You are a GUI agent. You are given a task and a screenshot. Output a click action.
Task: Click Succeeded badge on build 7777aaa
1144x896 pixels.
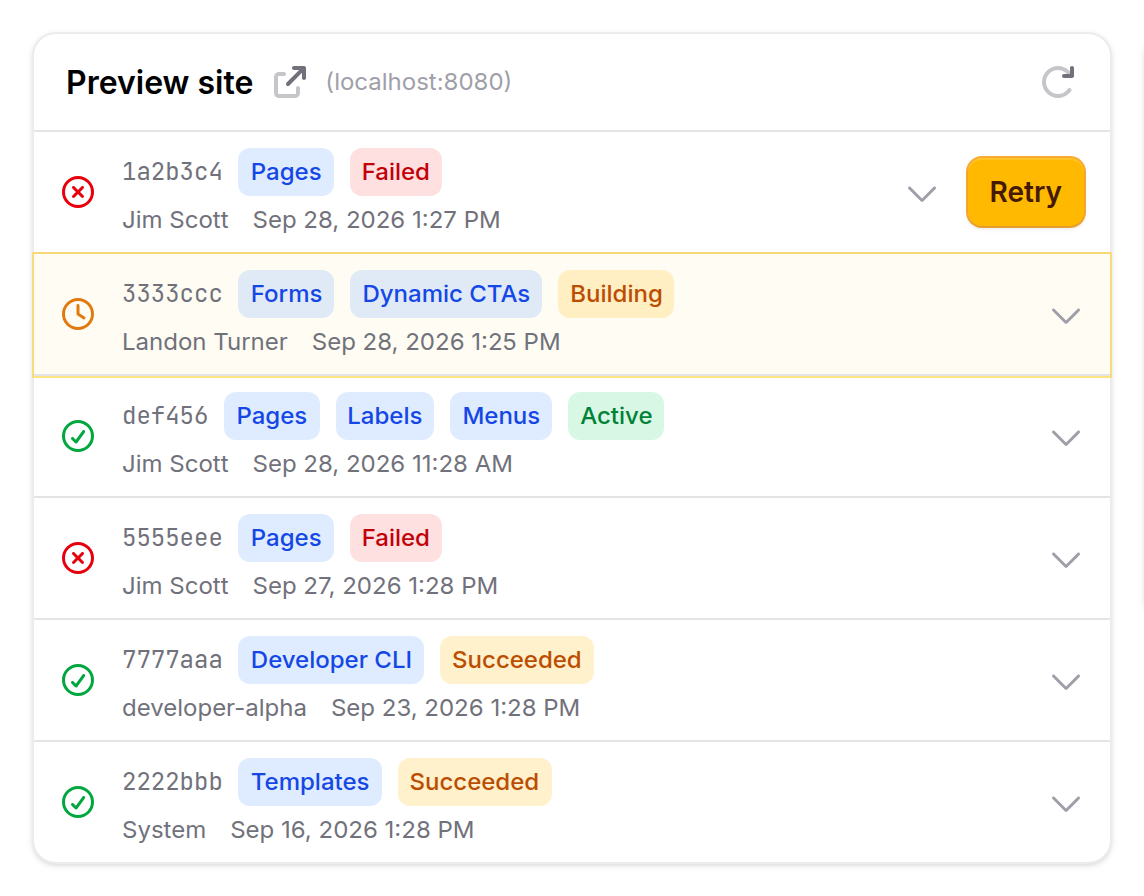pos(517,660)
